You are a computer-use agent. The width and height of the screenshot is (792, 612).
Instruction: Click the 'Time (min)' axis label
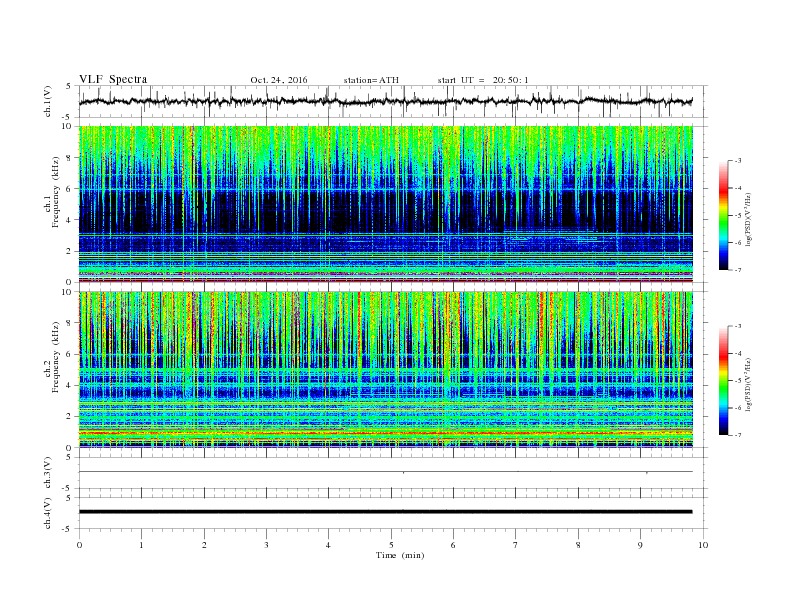coord(400,555)
